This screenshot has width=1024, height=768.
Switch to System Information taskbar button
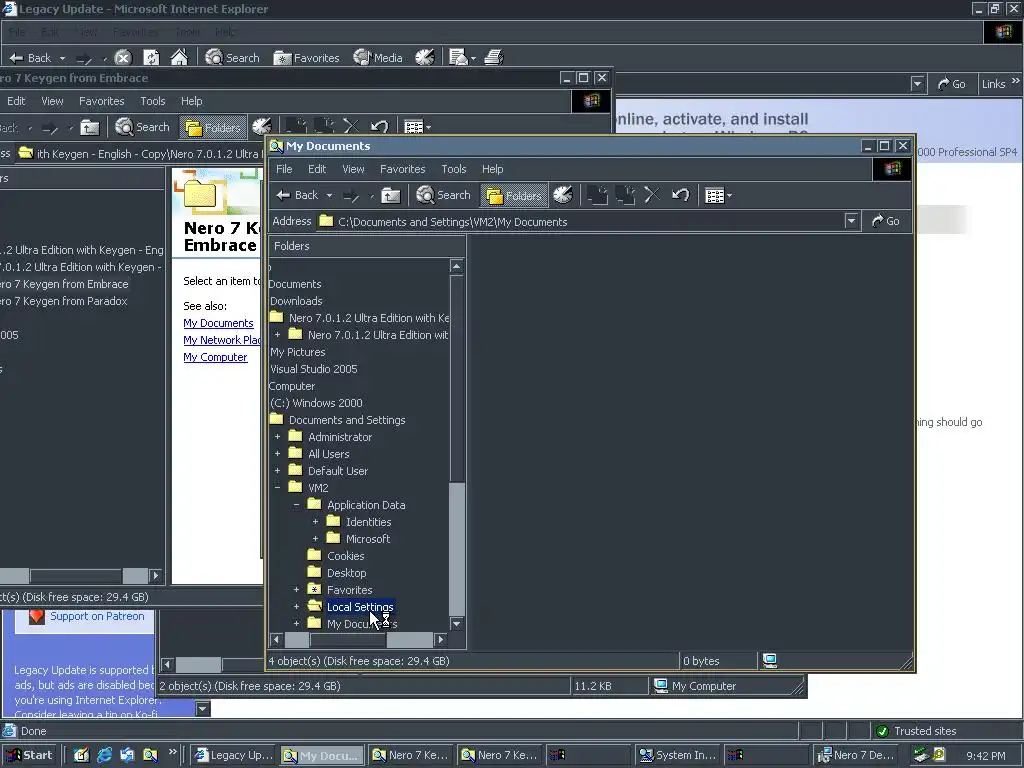(x=677, y=755)
